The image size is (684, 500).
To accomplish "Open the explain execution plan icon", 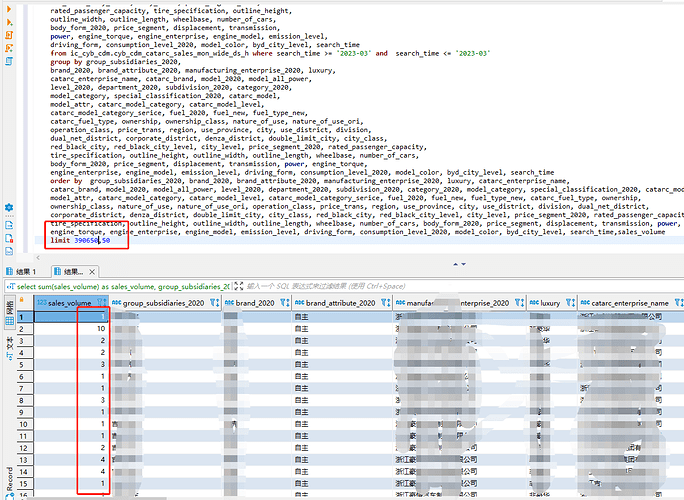I will point(9,61).
